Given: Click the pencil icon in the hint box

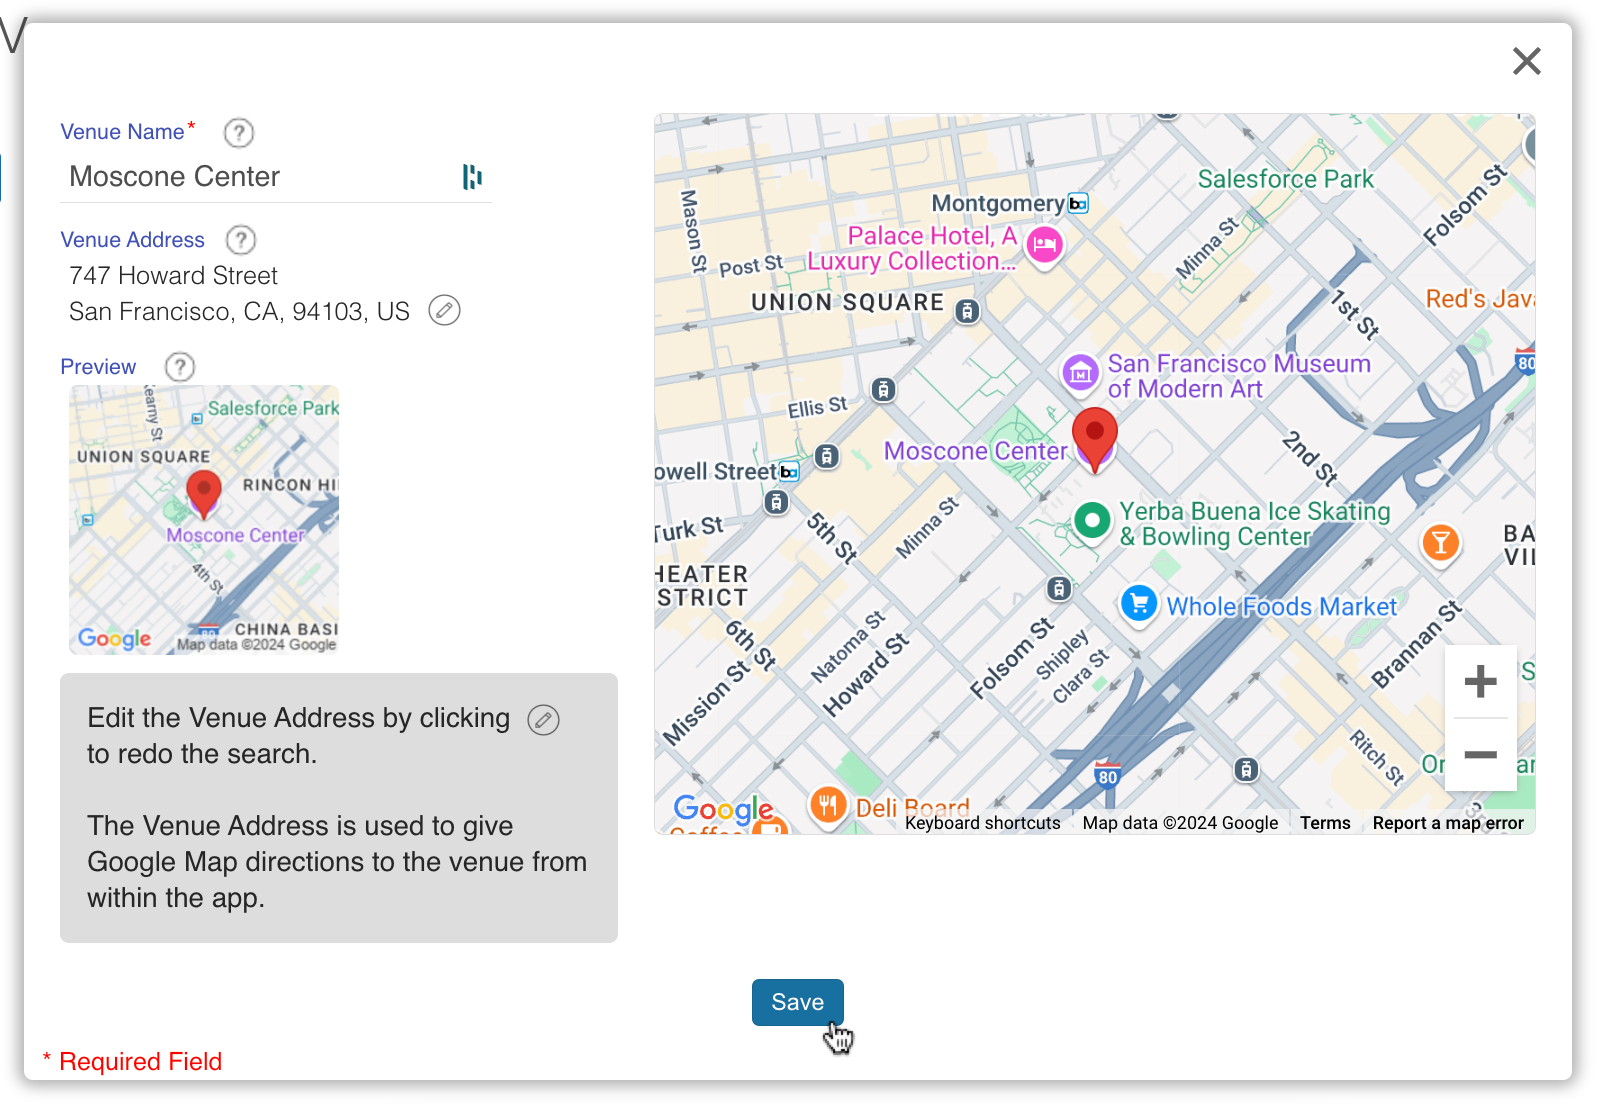Looking at the screenshot, I should coord(543,720).
